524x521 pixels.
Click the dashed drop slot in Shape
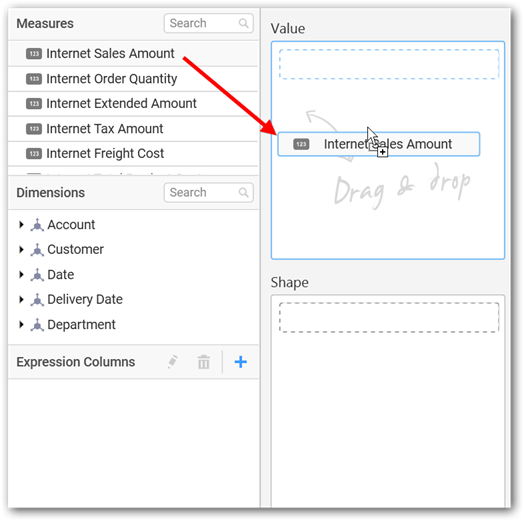pos(389,317)
